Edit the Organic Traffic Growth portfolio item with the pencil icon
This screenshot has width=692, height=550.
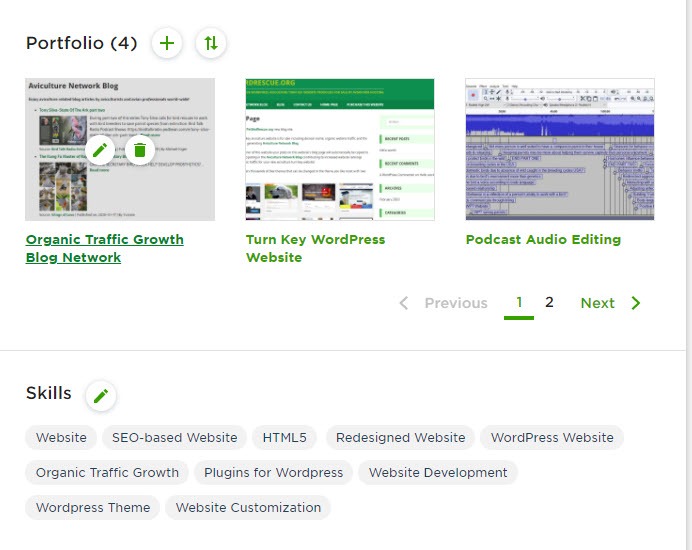pyautogui.click(x=100, y=150)
